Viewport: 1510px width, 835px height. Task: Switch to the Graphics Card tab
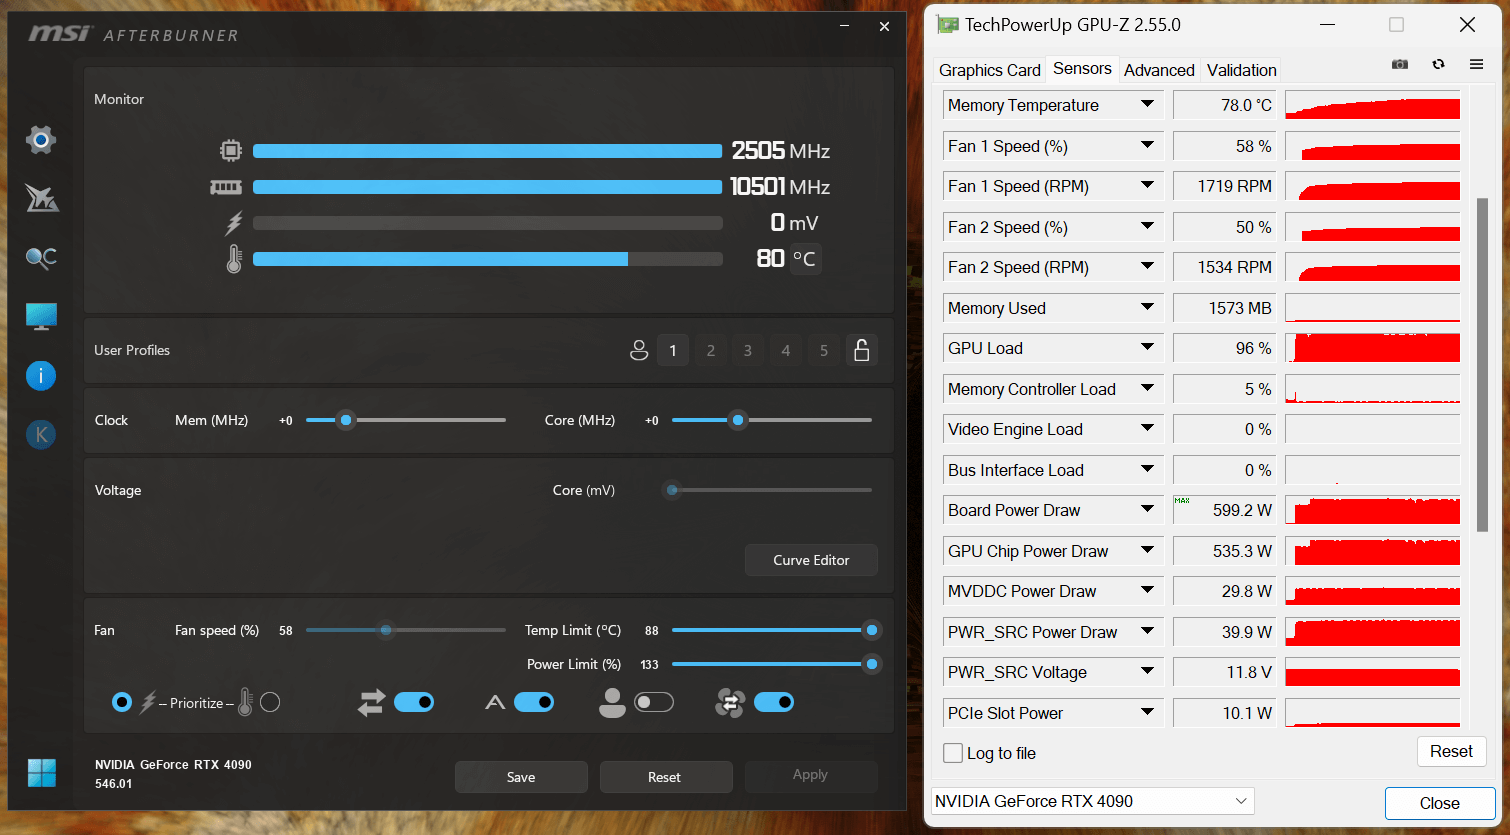(x=989, y=70)
